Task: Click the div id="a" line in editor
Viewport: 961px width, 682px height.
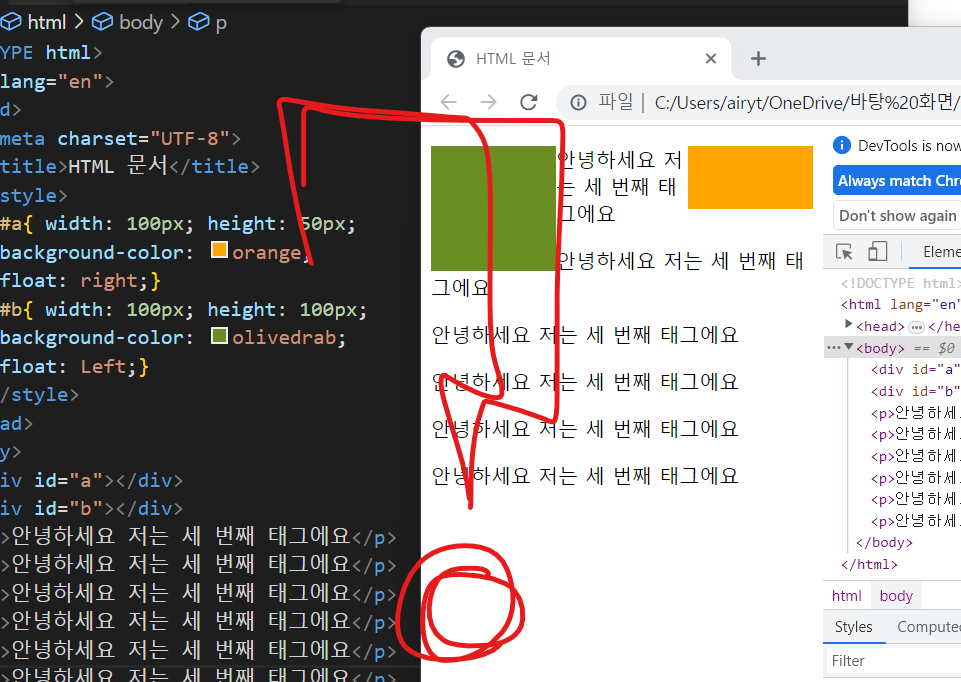Action: coord(91,480)
